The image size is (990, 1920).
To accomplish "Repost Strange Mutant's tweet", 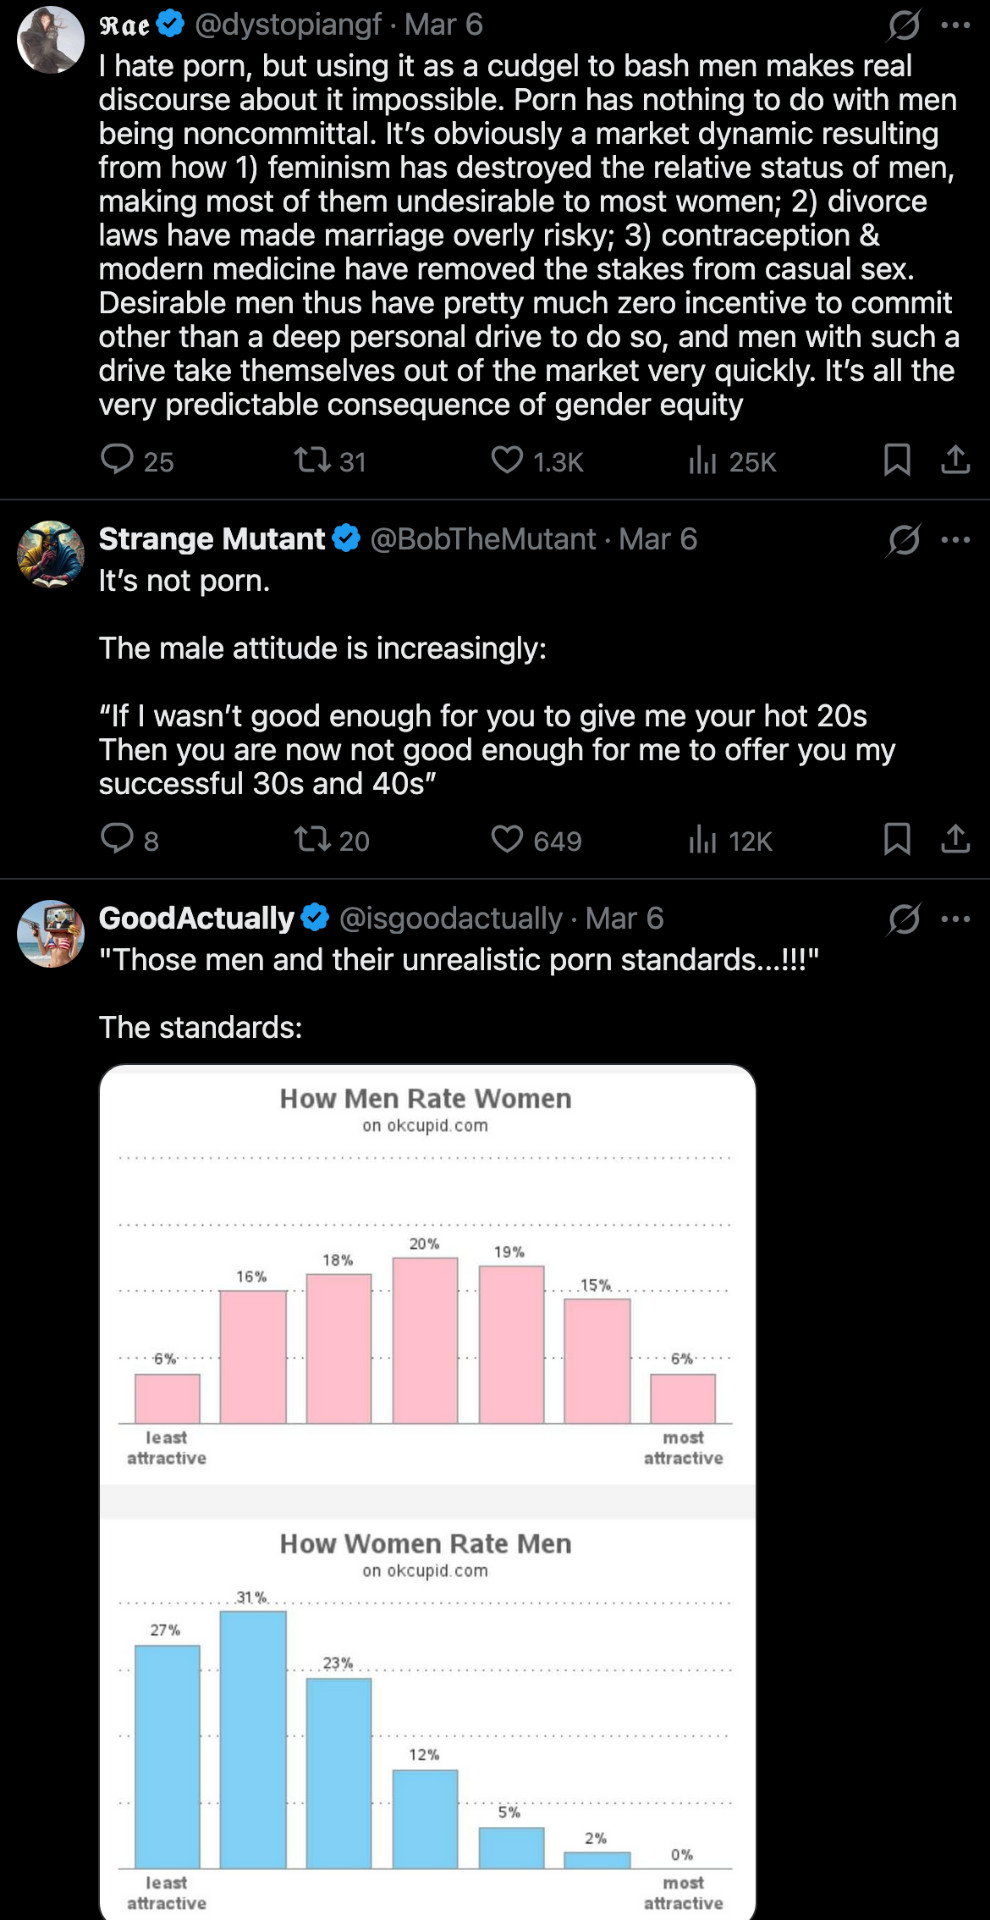I will pyautogui.click(x=312, y=839).
